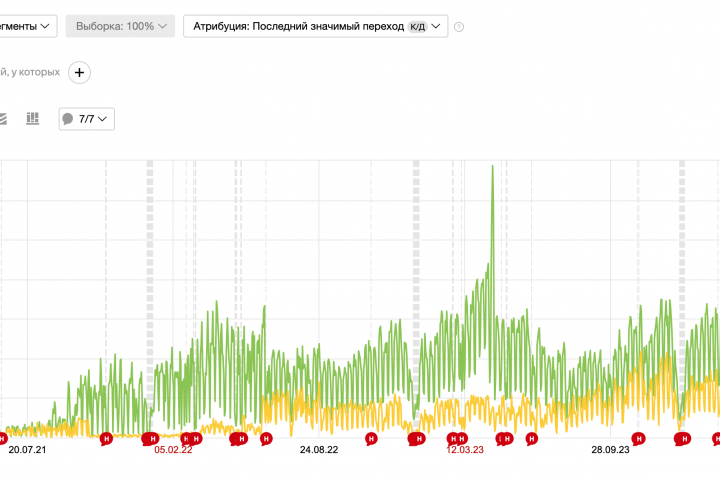Expand the Атрибуция: Последний значимый переход dropdown
Screen dimensions: 720x480
click(x=315, y=26)
